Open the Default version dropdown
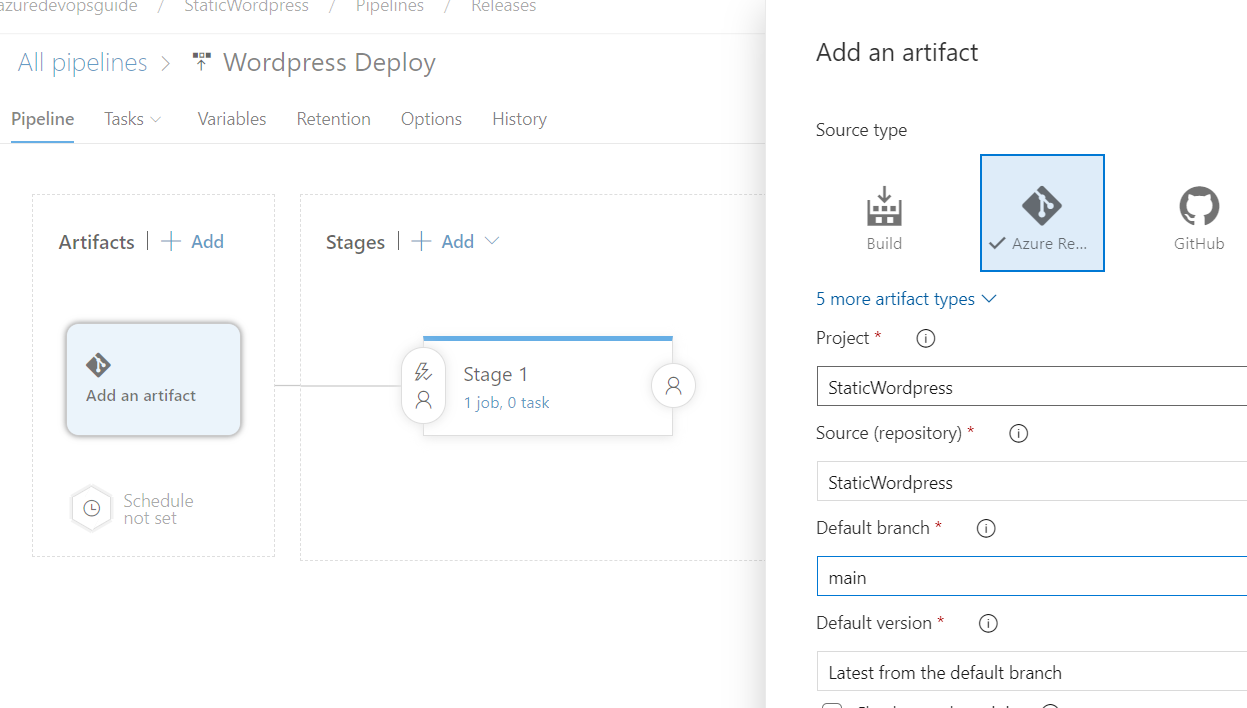 coord(1031,672)
